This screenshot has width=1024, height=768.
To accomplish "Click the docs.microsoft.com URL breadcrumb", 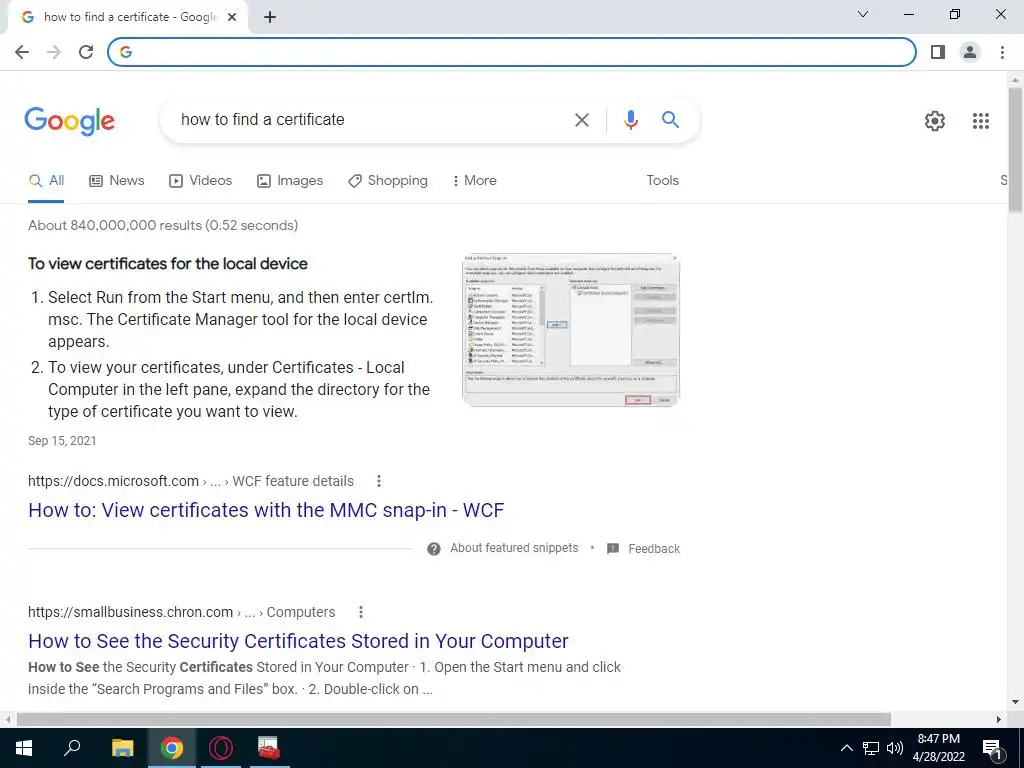I will (191, 481).
